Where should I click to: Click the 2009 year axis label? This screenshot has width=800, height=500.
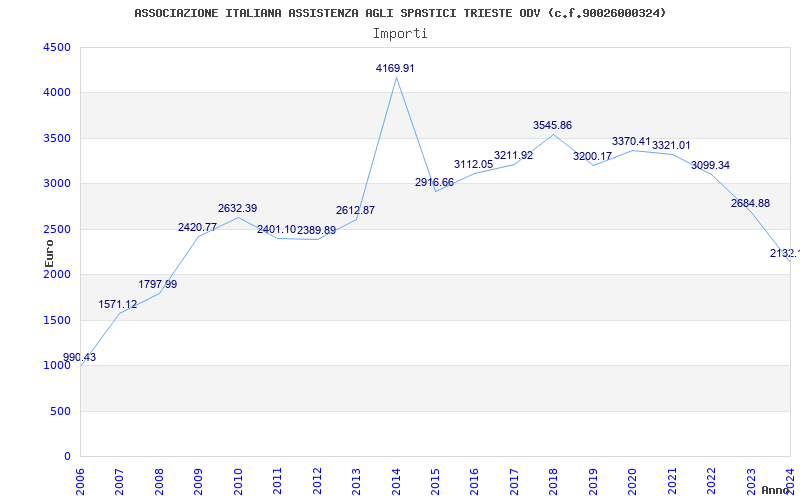click(x=199, y=482)
